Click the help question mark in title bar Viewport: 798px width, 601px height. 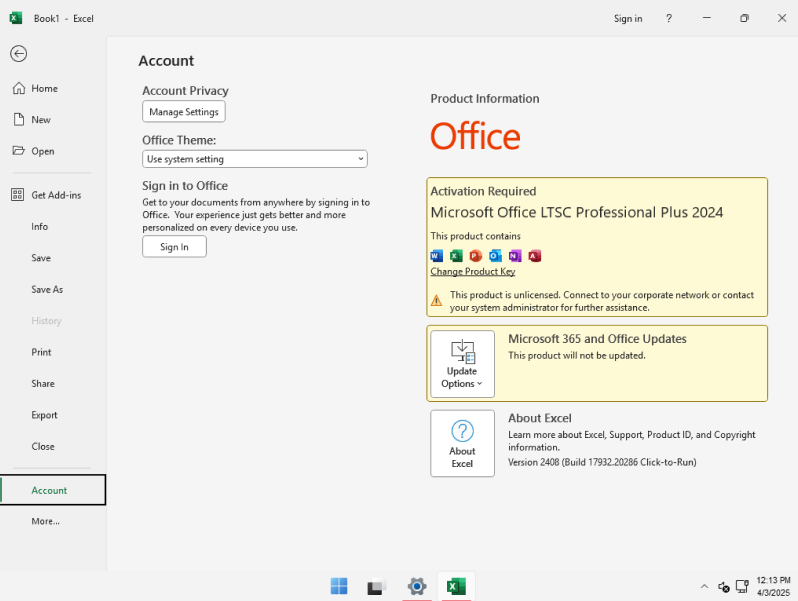[x=669, y=18]
